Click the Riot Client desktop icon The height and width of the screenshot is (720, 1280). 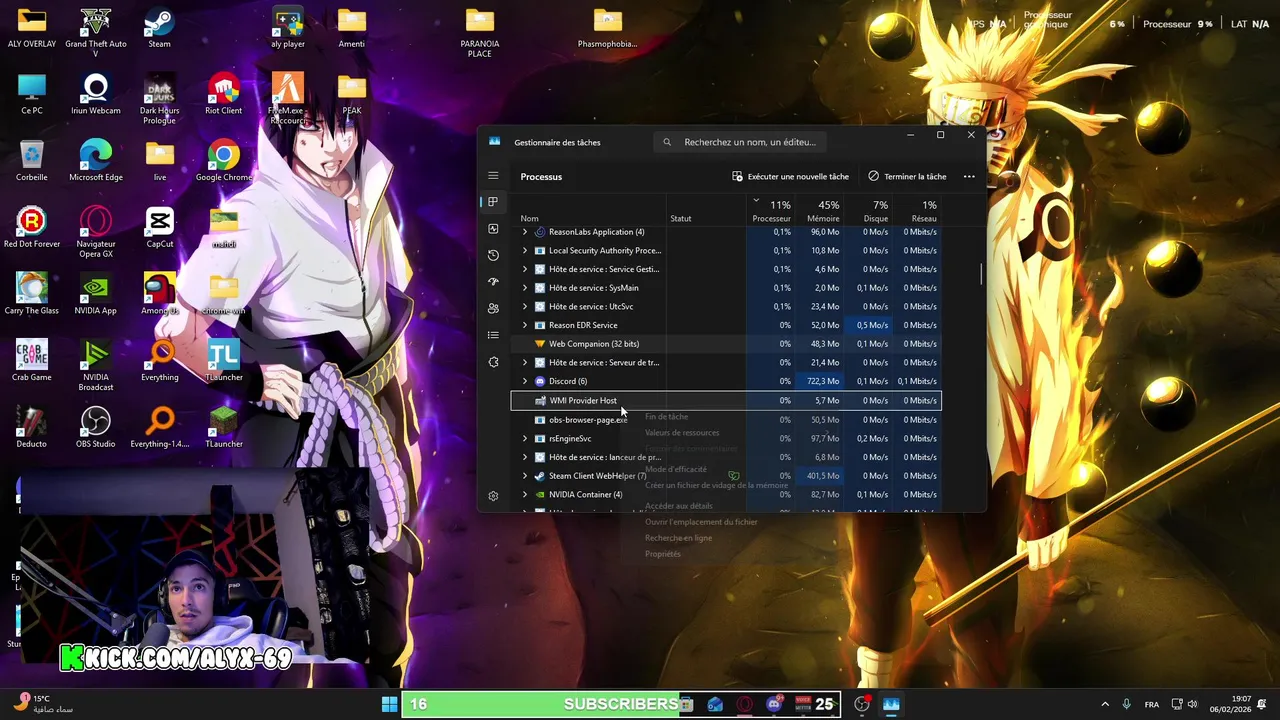click(x=223, y=95)
